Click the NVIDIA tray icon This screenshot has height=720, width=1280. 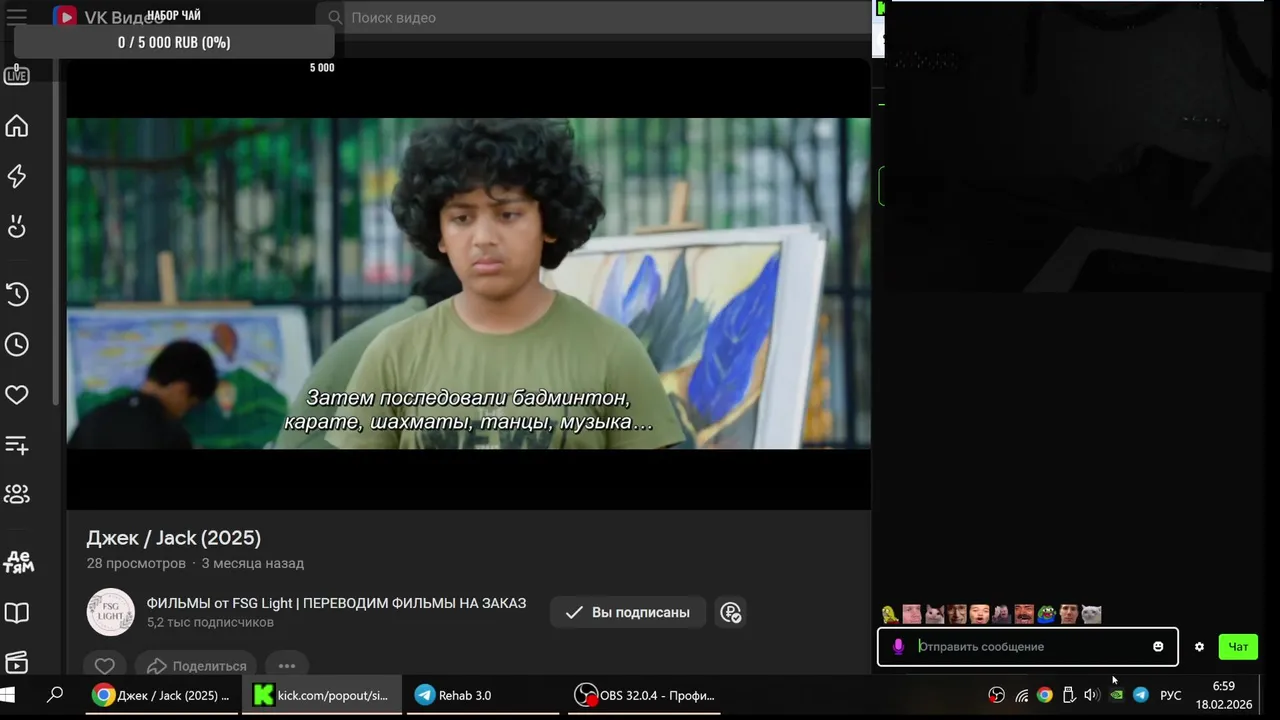click(x=1116, y=695)
